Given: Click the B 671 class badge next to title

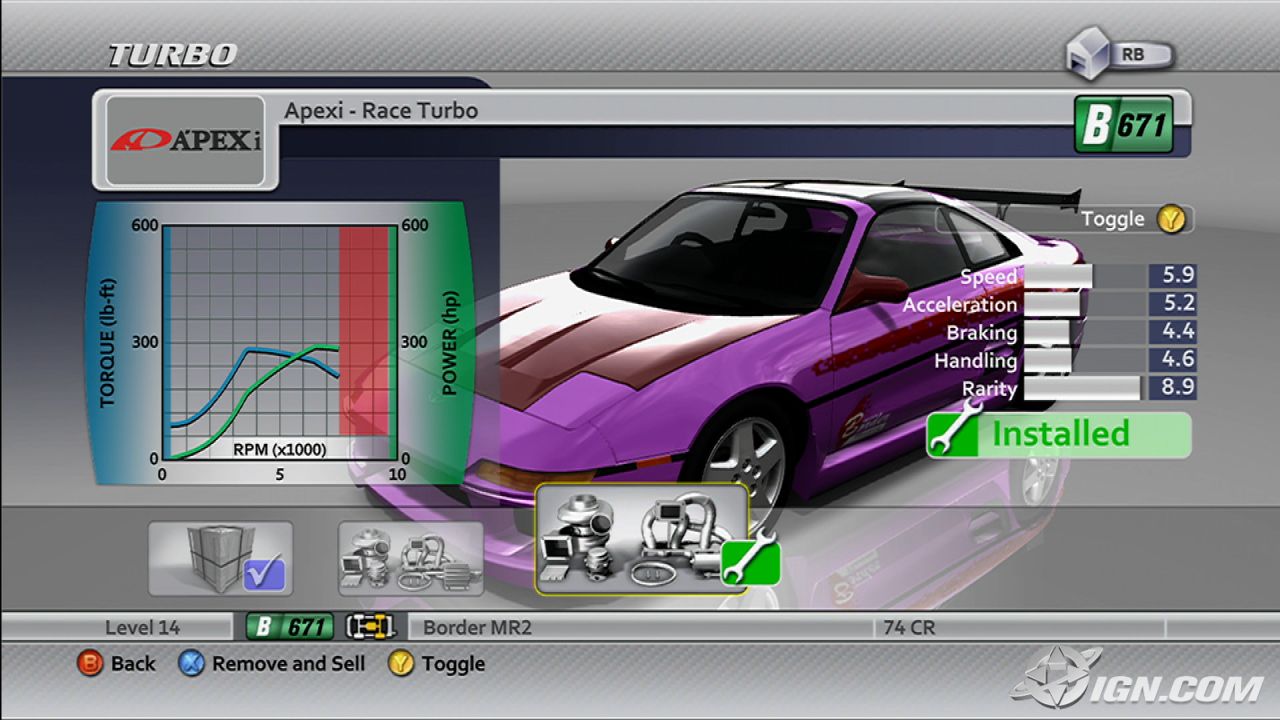Looking at the screenshot, I should pos(1123,125).
